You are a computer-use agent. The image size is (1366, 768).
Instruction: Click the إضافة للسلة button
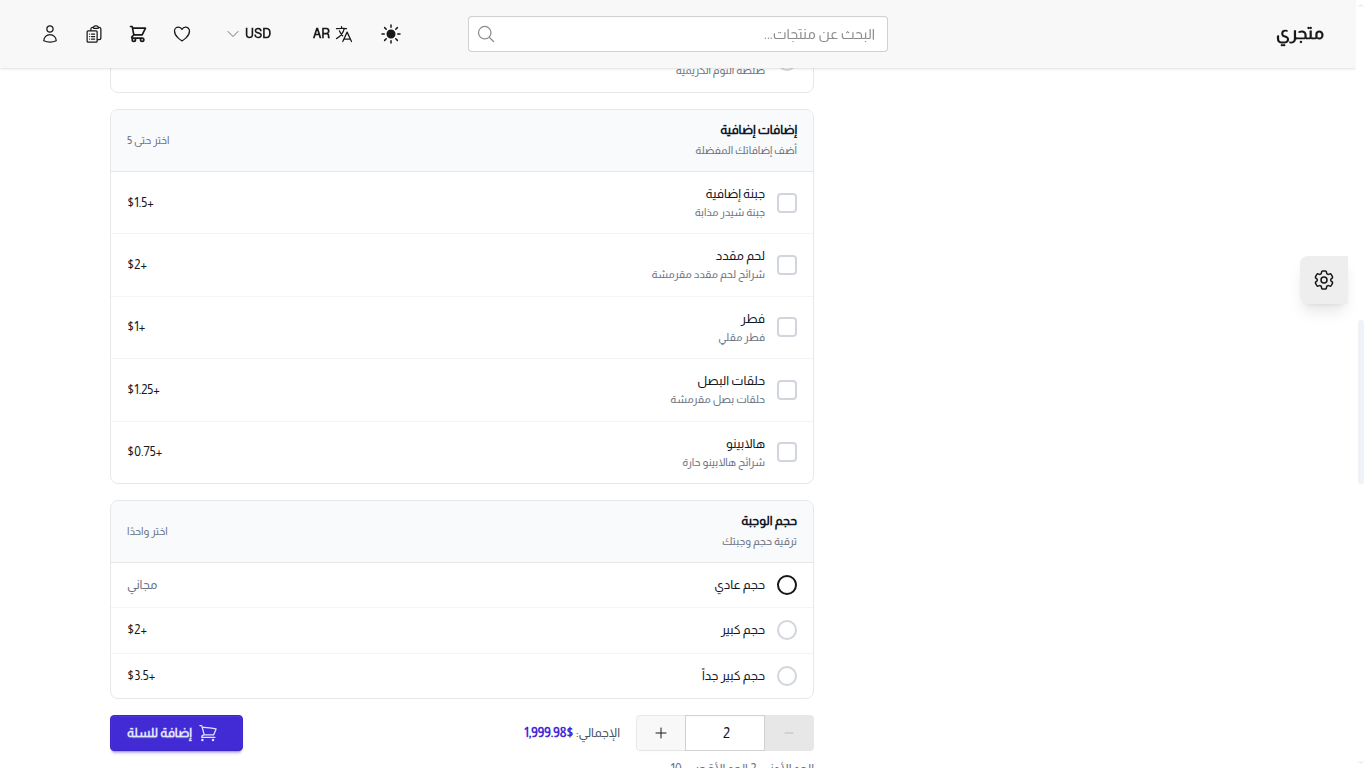[176, 733]
